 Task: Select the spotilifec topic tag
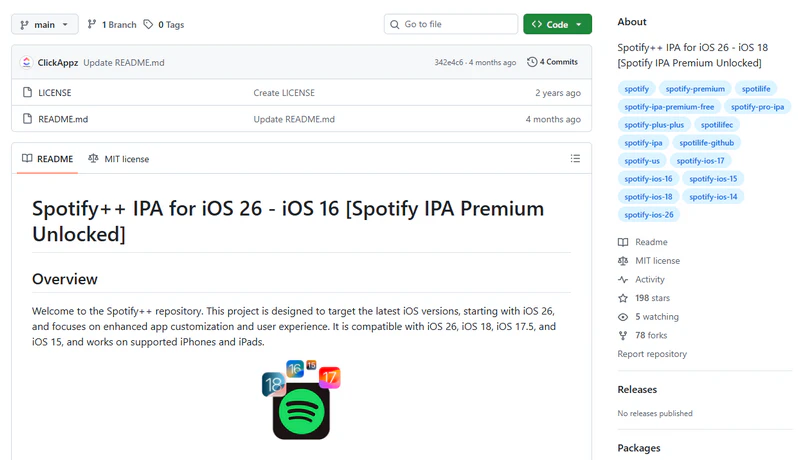point(717,125)
